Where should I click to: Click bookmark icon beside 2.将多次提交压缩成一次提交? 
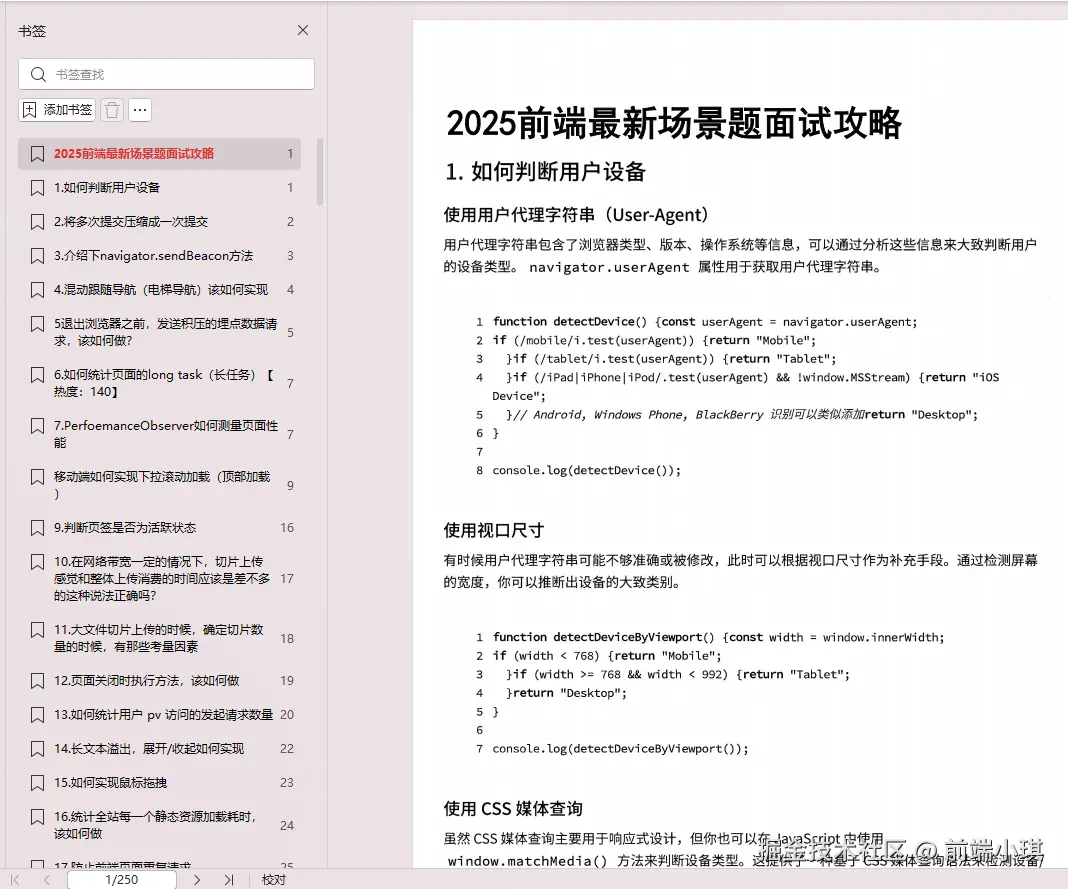click(37, 222)
